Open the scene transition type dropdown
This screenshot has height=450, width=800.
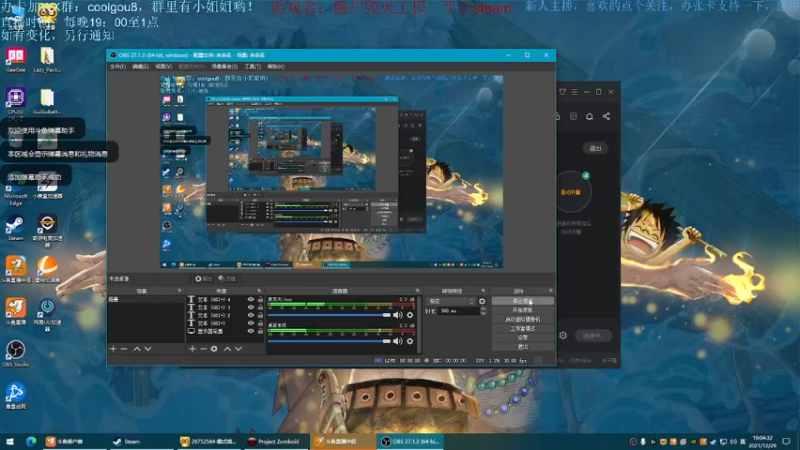tap(451, 302)
